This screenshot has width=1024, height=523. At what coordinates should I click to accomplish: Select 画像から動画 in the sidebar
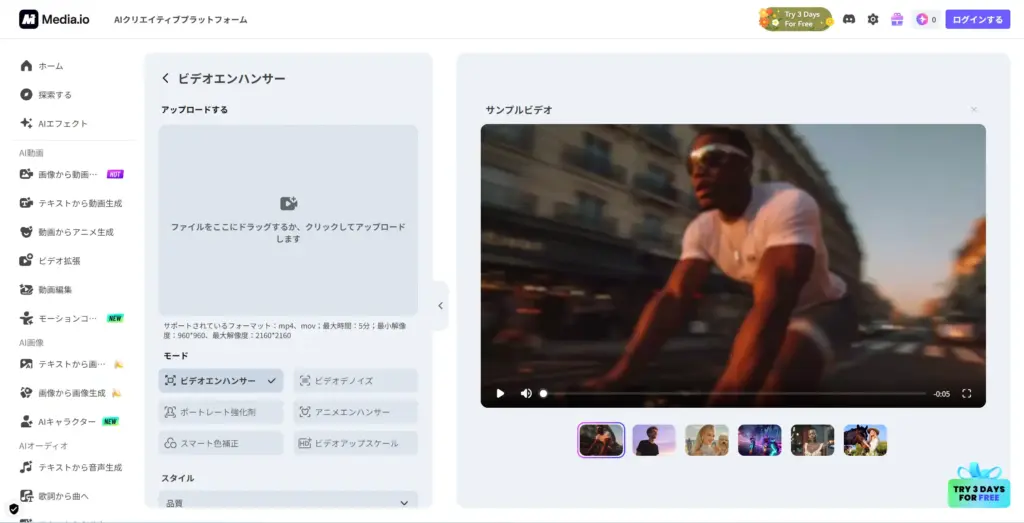[72, 174]
